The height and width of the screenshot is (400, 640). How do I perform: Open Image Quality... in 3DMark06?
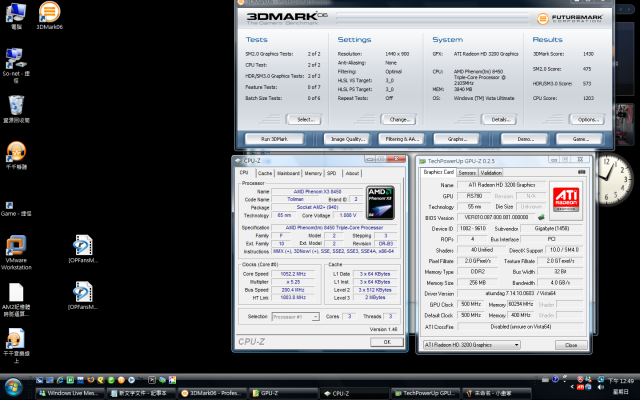pos(347,139)
